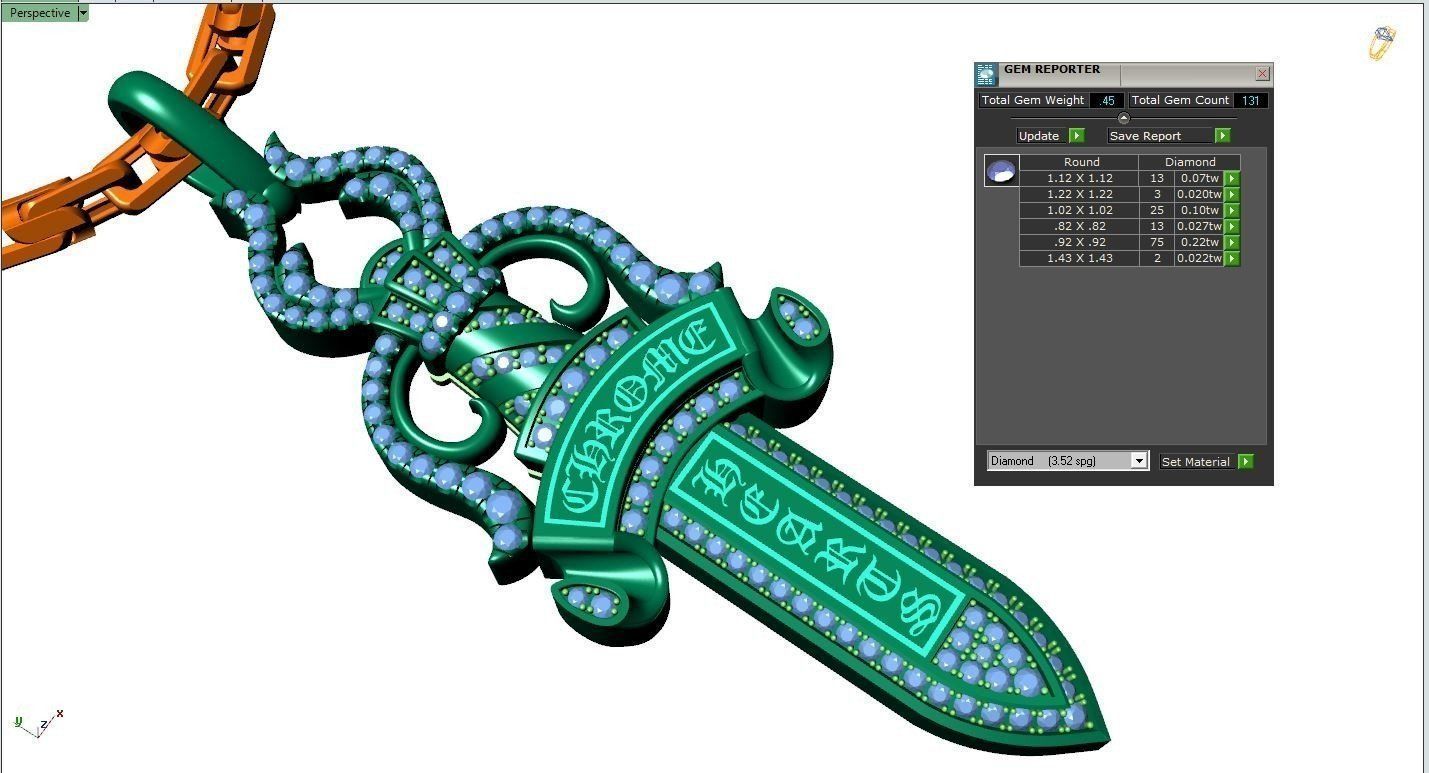1429x773 pixels.
Task: Click green arrow for the 0.020tw row
Action: 1232,194
